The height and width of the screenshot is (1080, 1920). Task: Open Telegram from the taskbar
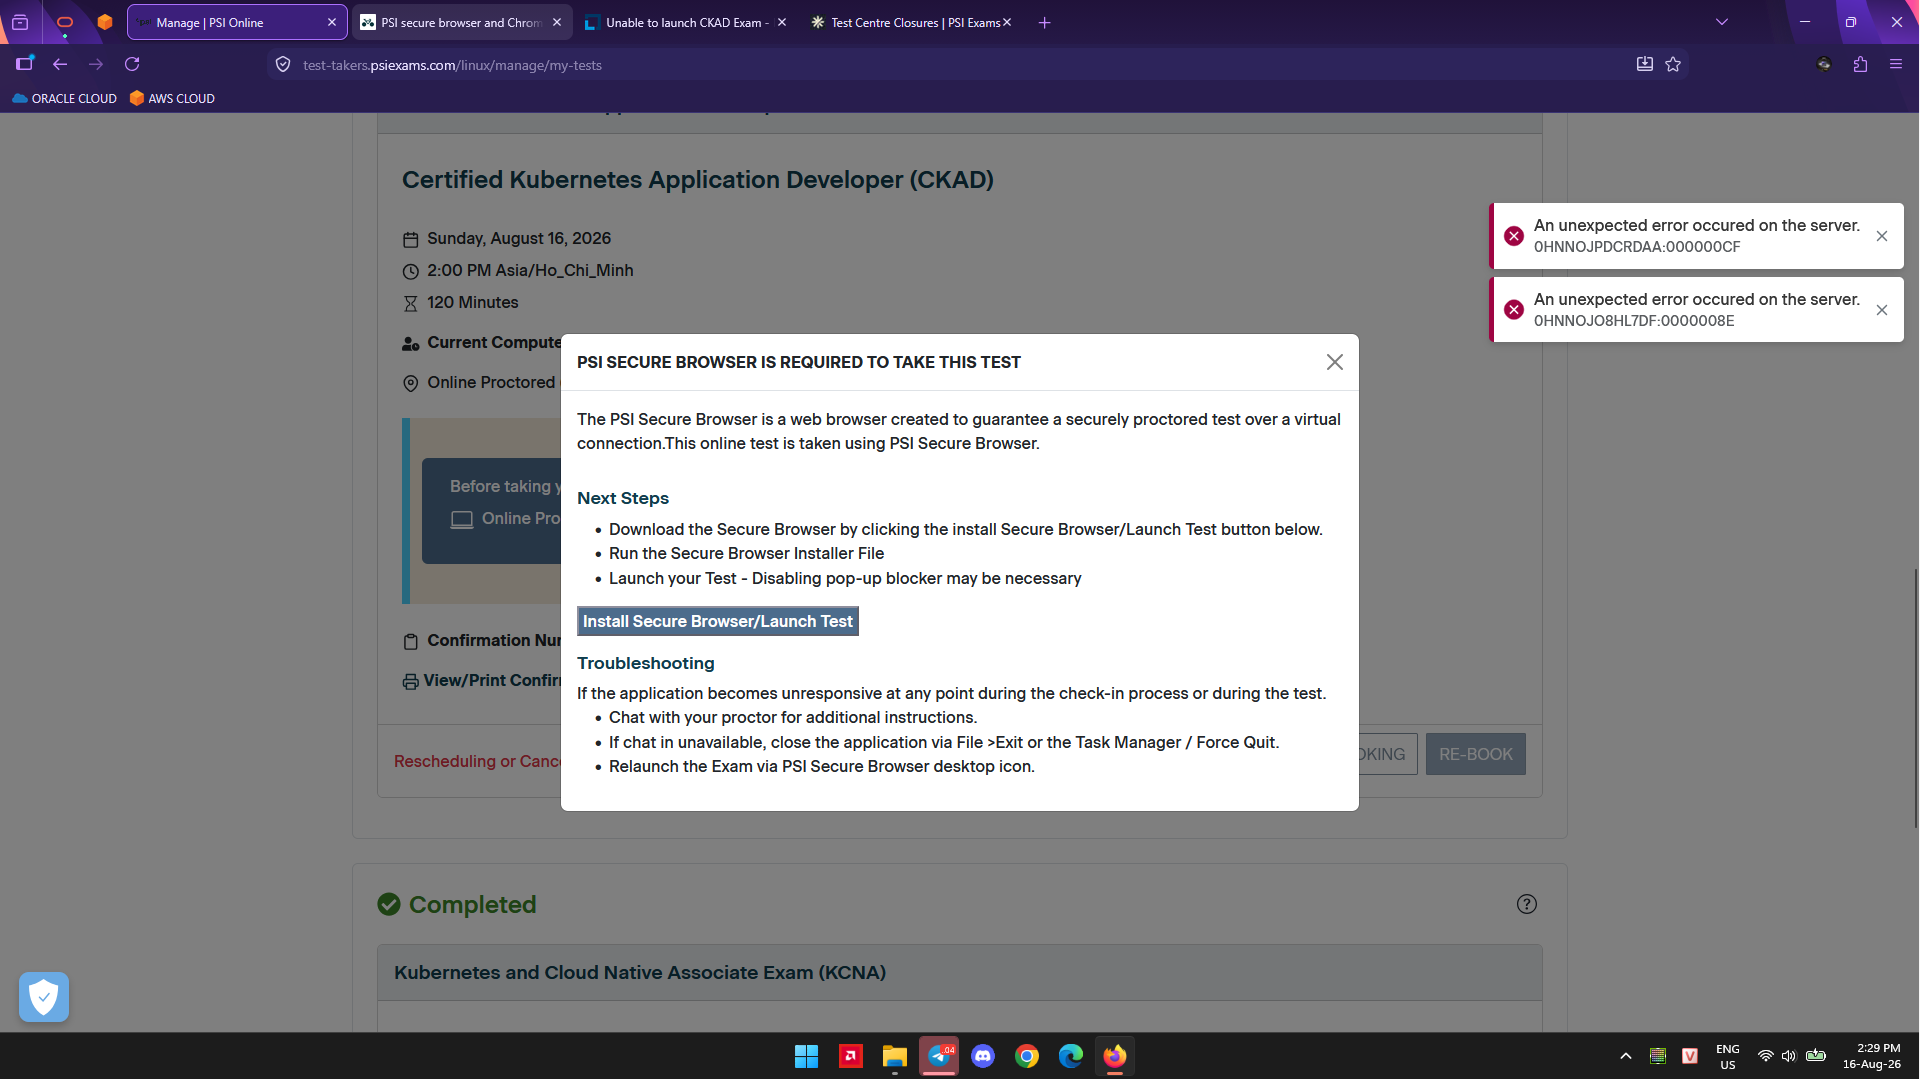939,1056
